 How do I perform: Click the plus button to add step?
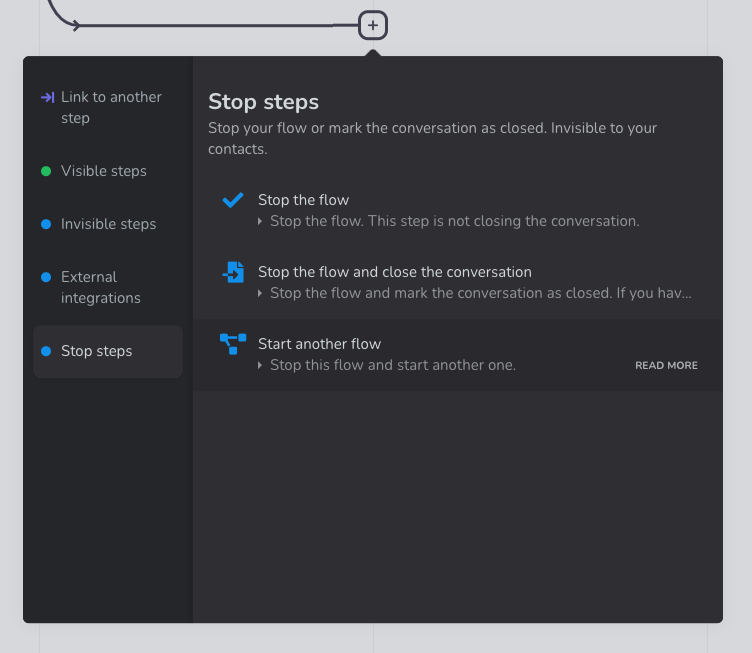[372, 25]
